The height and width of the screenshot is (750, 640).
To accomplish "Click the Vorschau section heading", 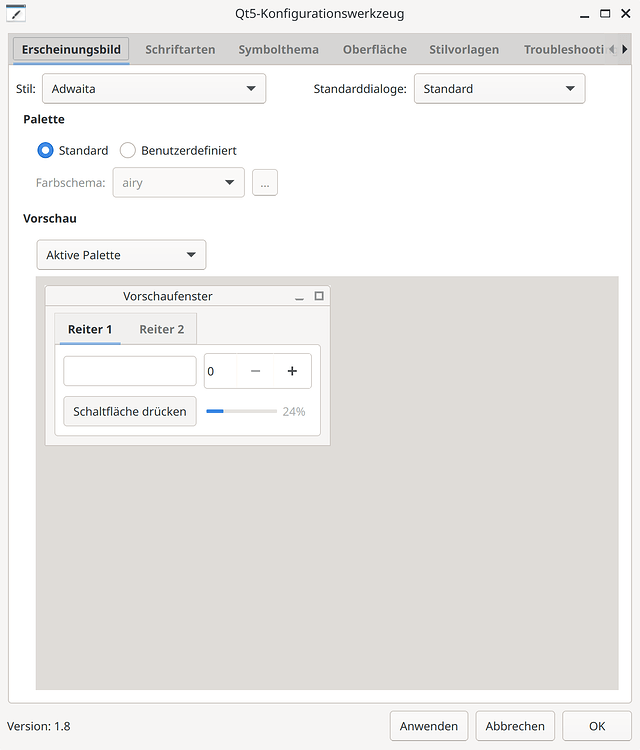I will 50,219.
